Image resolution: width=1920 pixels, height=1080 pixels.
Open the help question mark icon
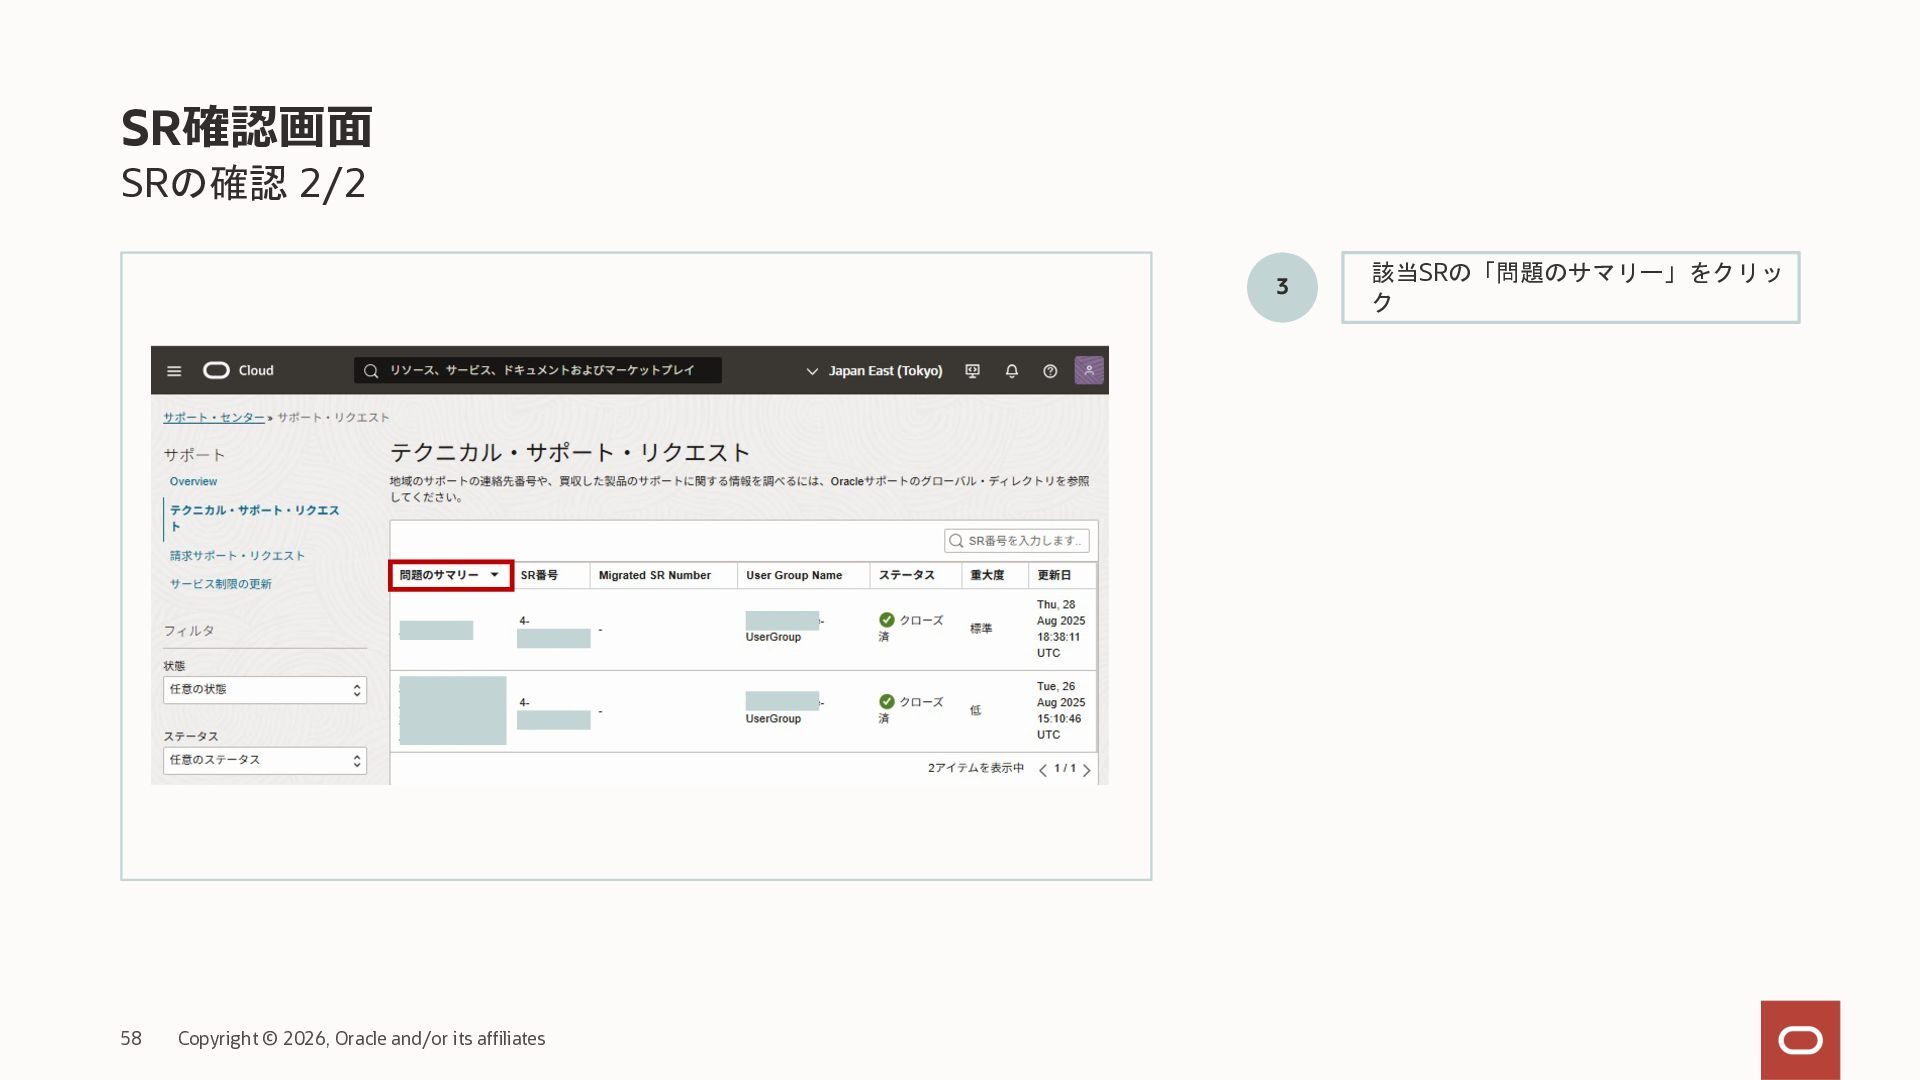click(1050, 371)
